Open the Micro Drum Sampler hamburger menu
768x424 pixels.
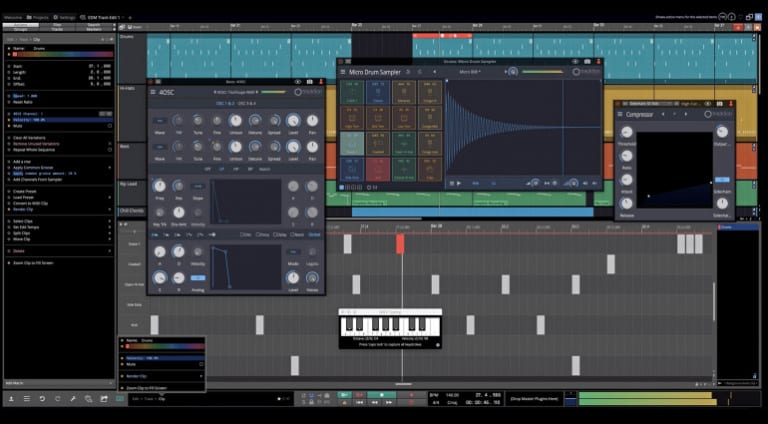(x=342, y=72)
